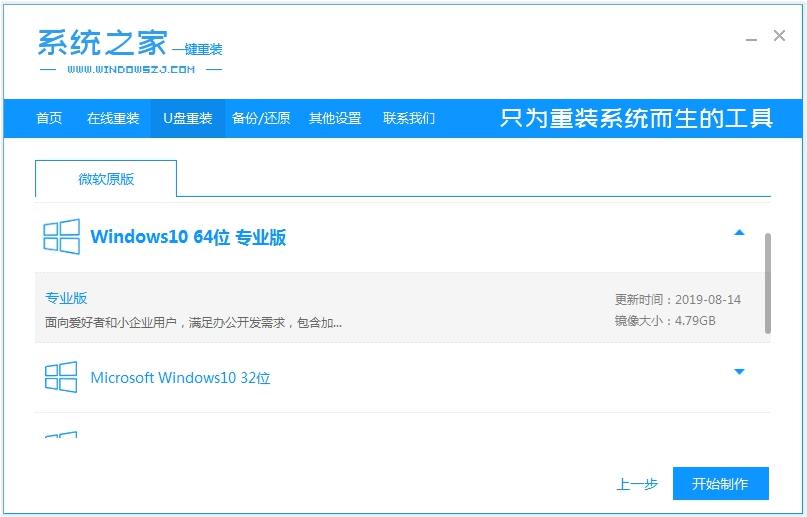807x517 pixels.
Task: Go back with 上一步 link
Action: [637, 484]
